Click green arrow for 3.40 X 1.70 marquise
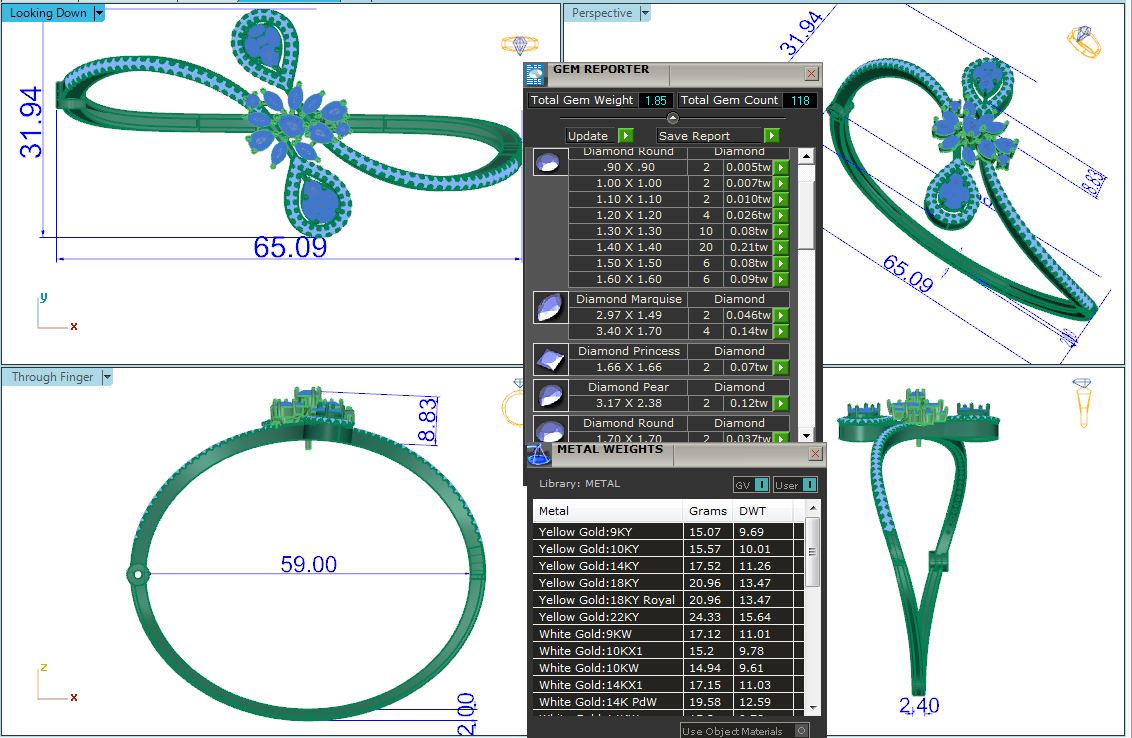1132x738 pixels. point(781,331)
